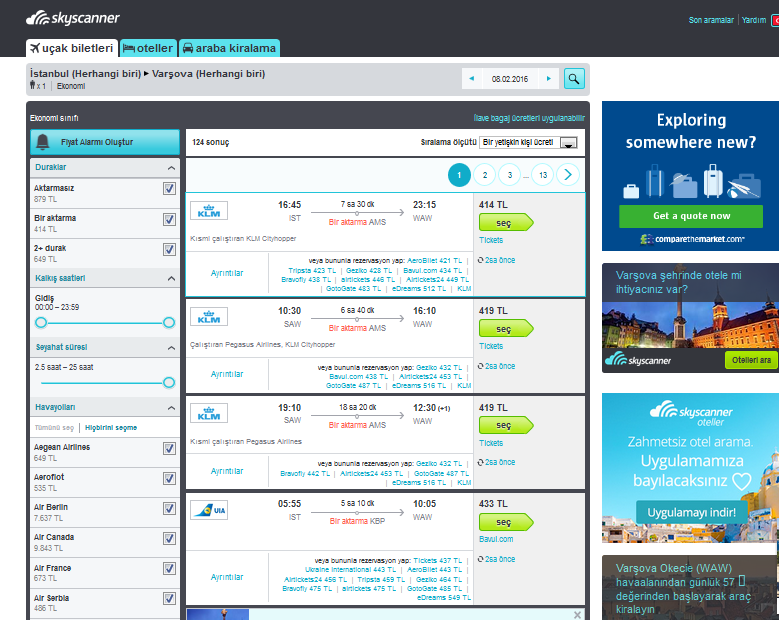Click the left Gidiş time slider handle
The image size is (779, 620).
(x=41, y=323)
